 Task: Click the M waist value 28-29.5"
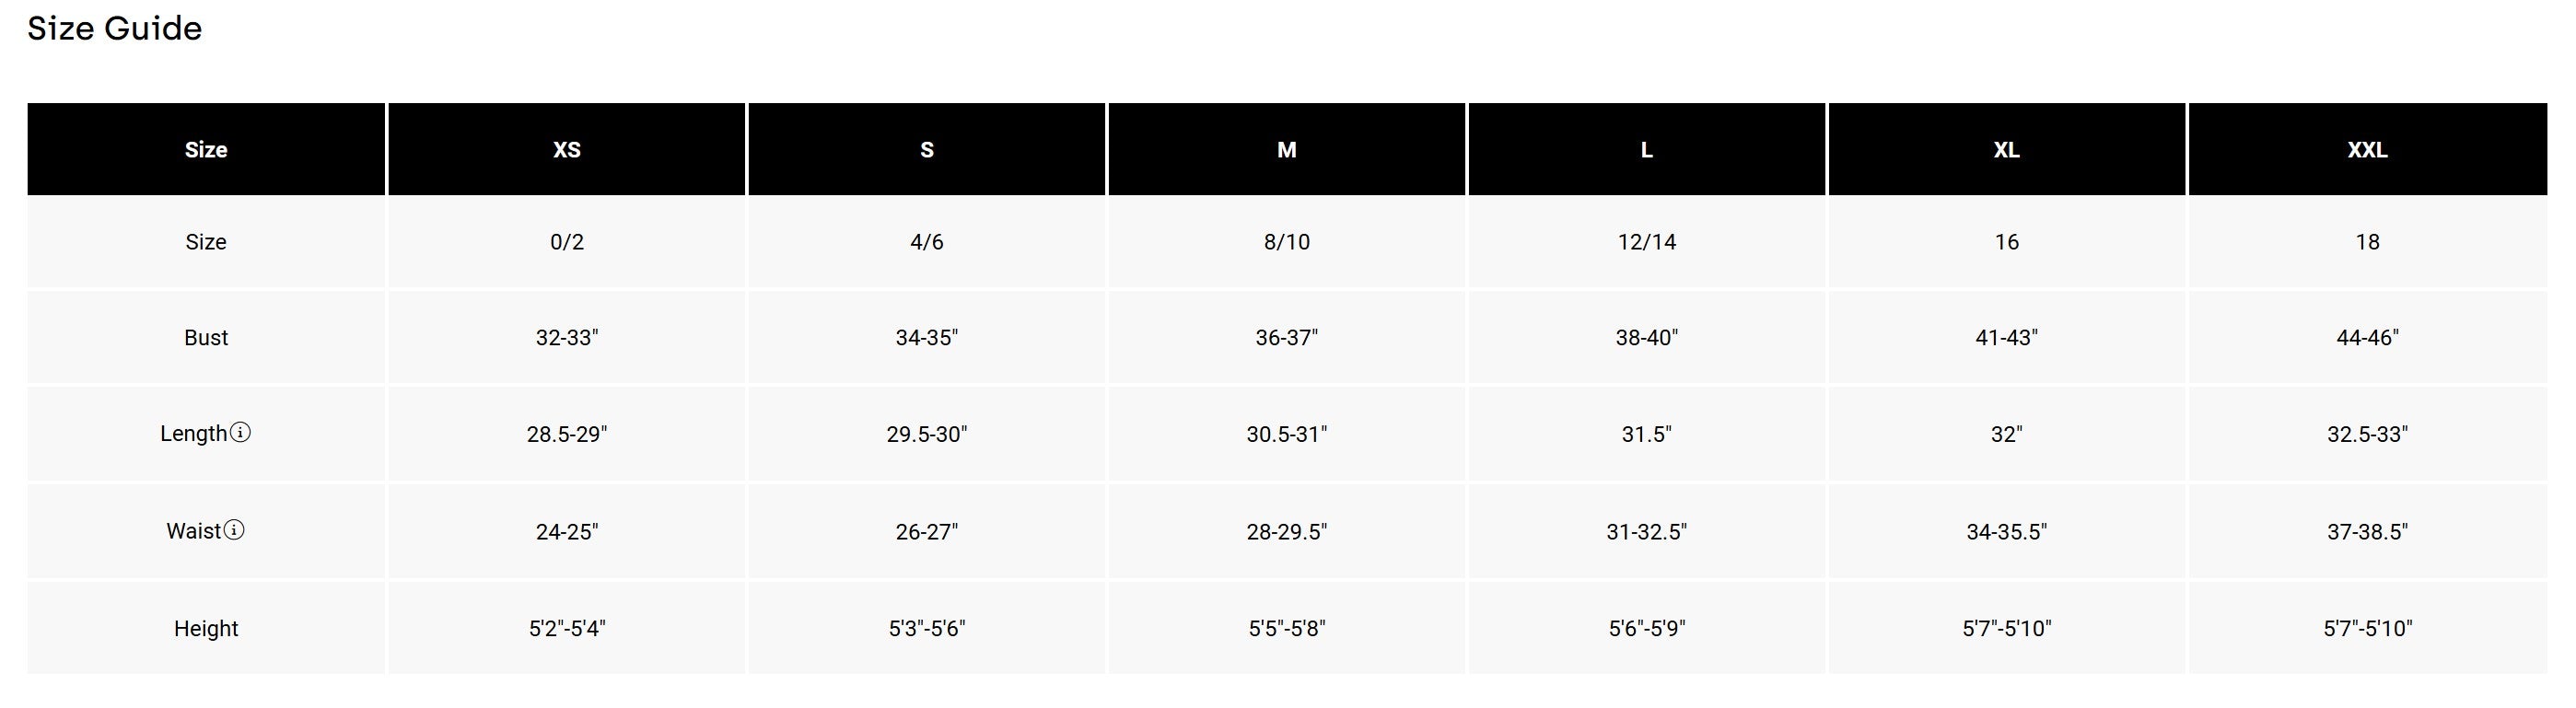pyautogui.click(x=1287, y=532)
